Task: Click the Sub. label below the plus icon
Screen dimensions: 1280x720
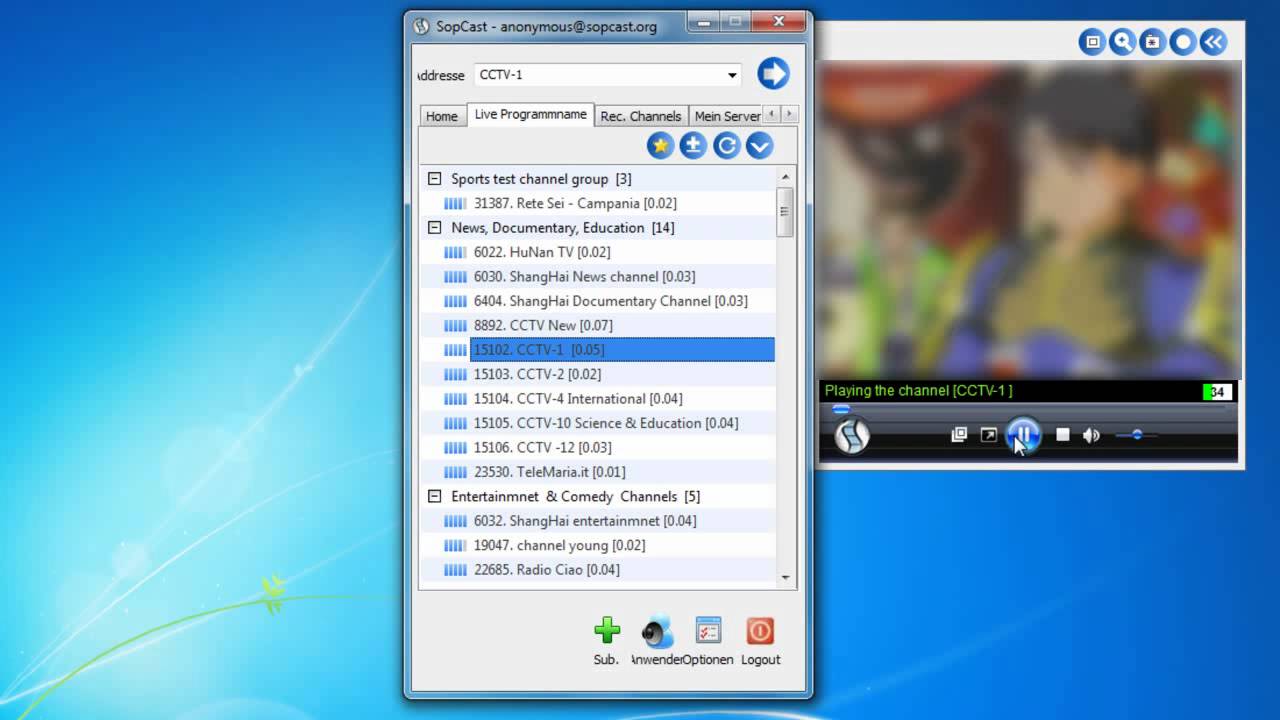Action: [606, 660]
